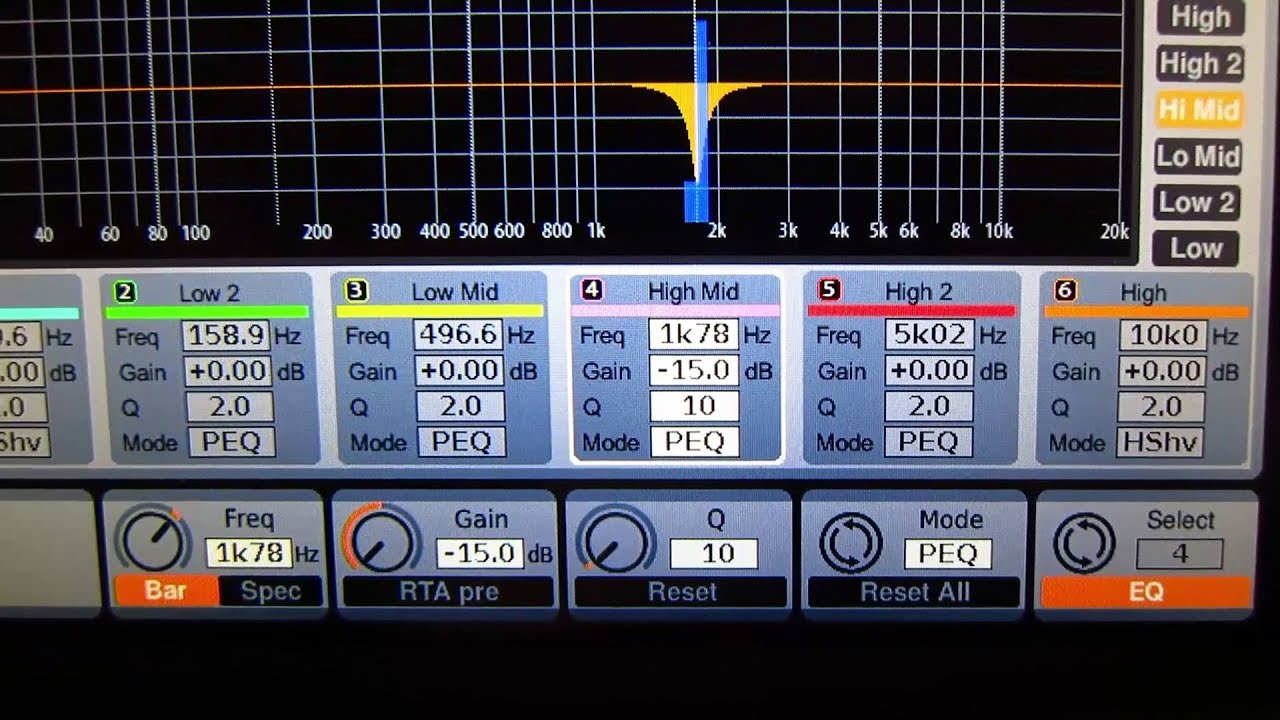This screenshot has width=1280, height=720.
Task: Select the High 2 band button
Action: click(x=1199, y=64)
